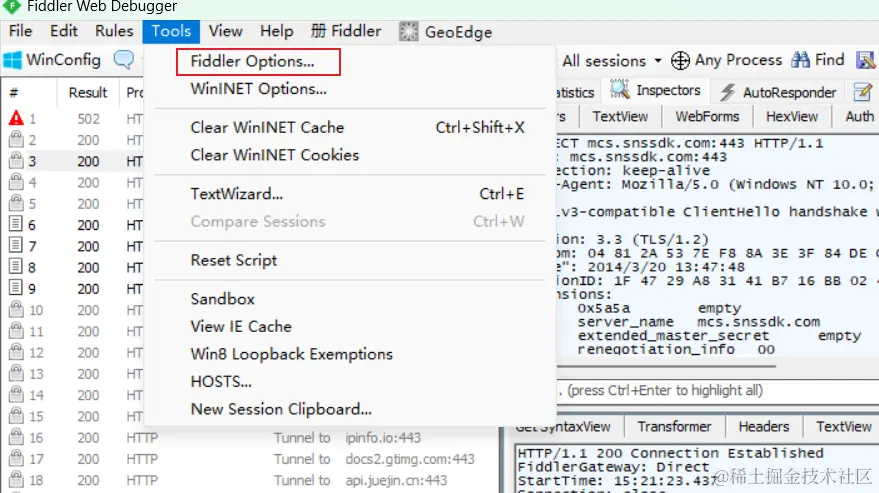Select the Auth tab

point(859,117)
